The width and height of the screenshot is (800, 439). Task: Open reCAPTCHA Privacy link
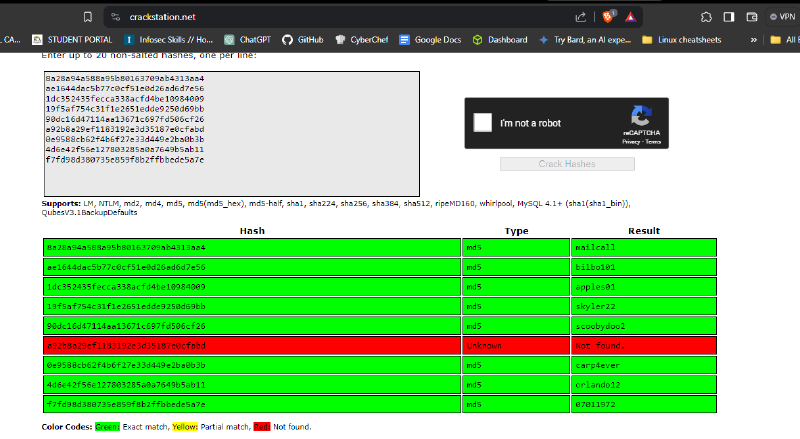pos(631,142)
